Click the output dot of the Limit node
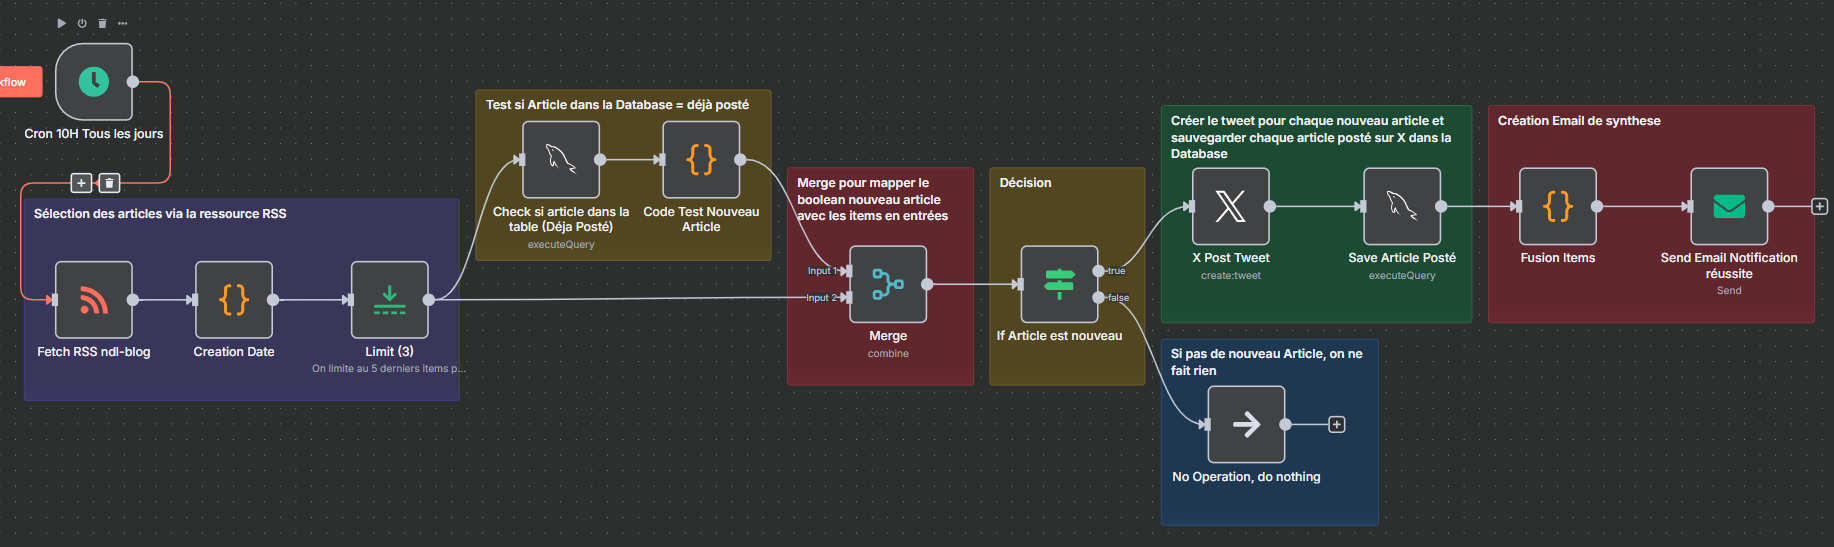Image resolution: width=1834 pixels, height=547 pixels. (429, 299)
